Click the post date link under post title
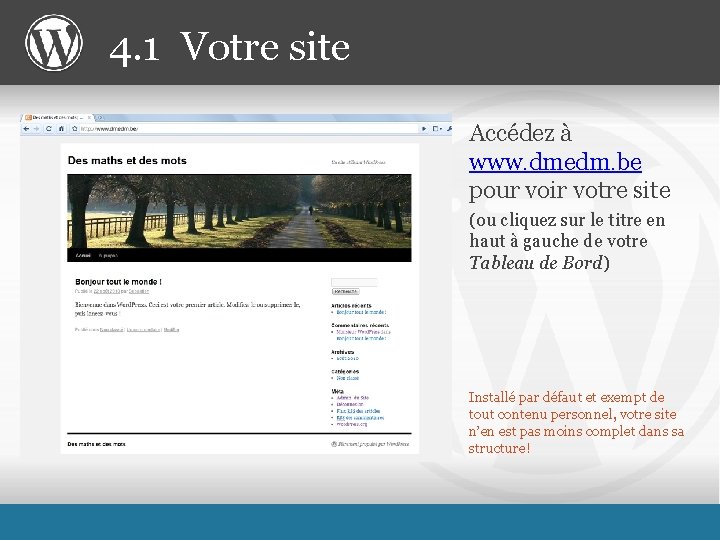The height and width of the screenshot is (540, 720). click(107, 291)
